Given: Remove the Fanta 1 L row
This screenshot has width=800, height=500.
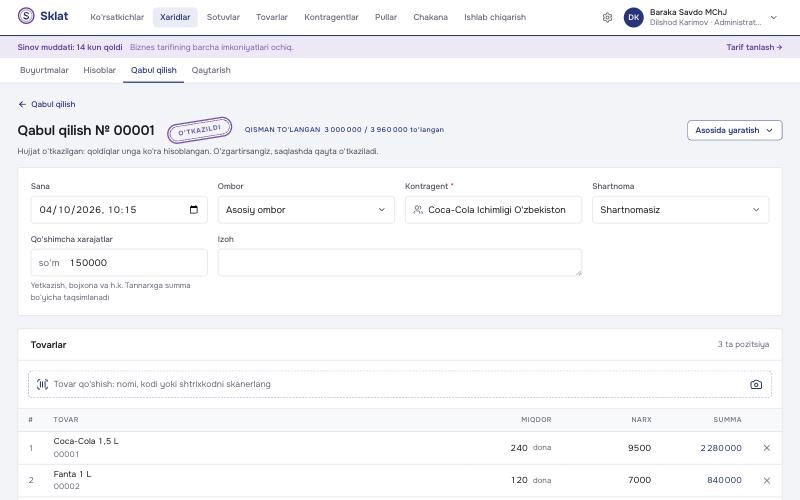Looking at the screenshot, I should point(766,481).
